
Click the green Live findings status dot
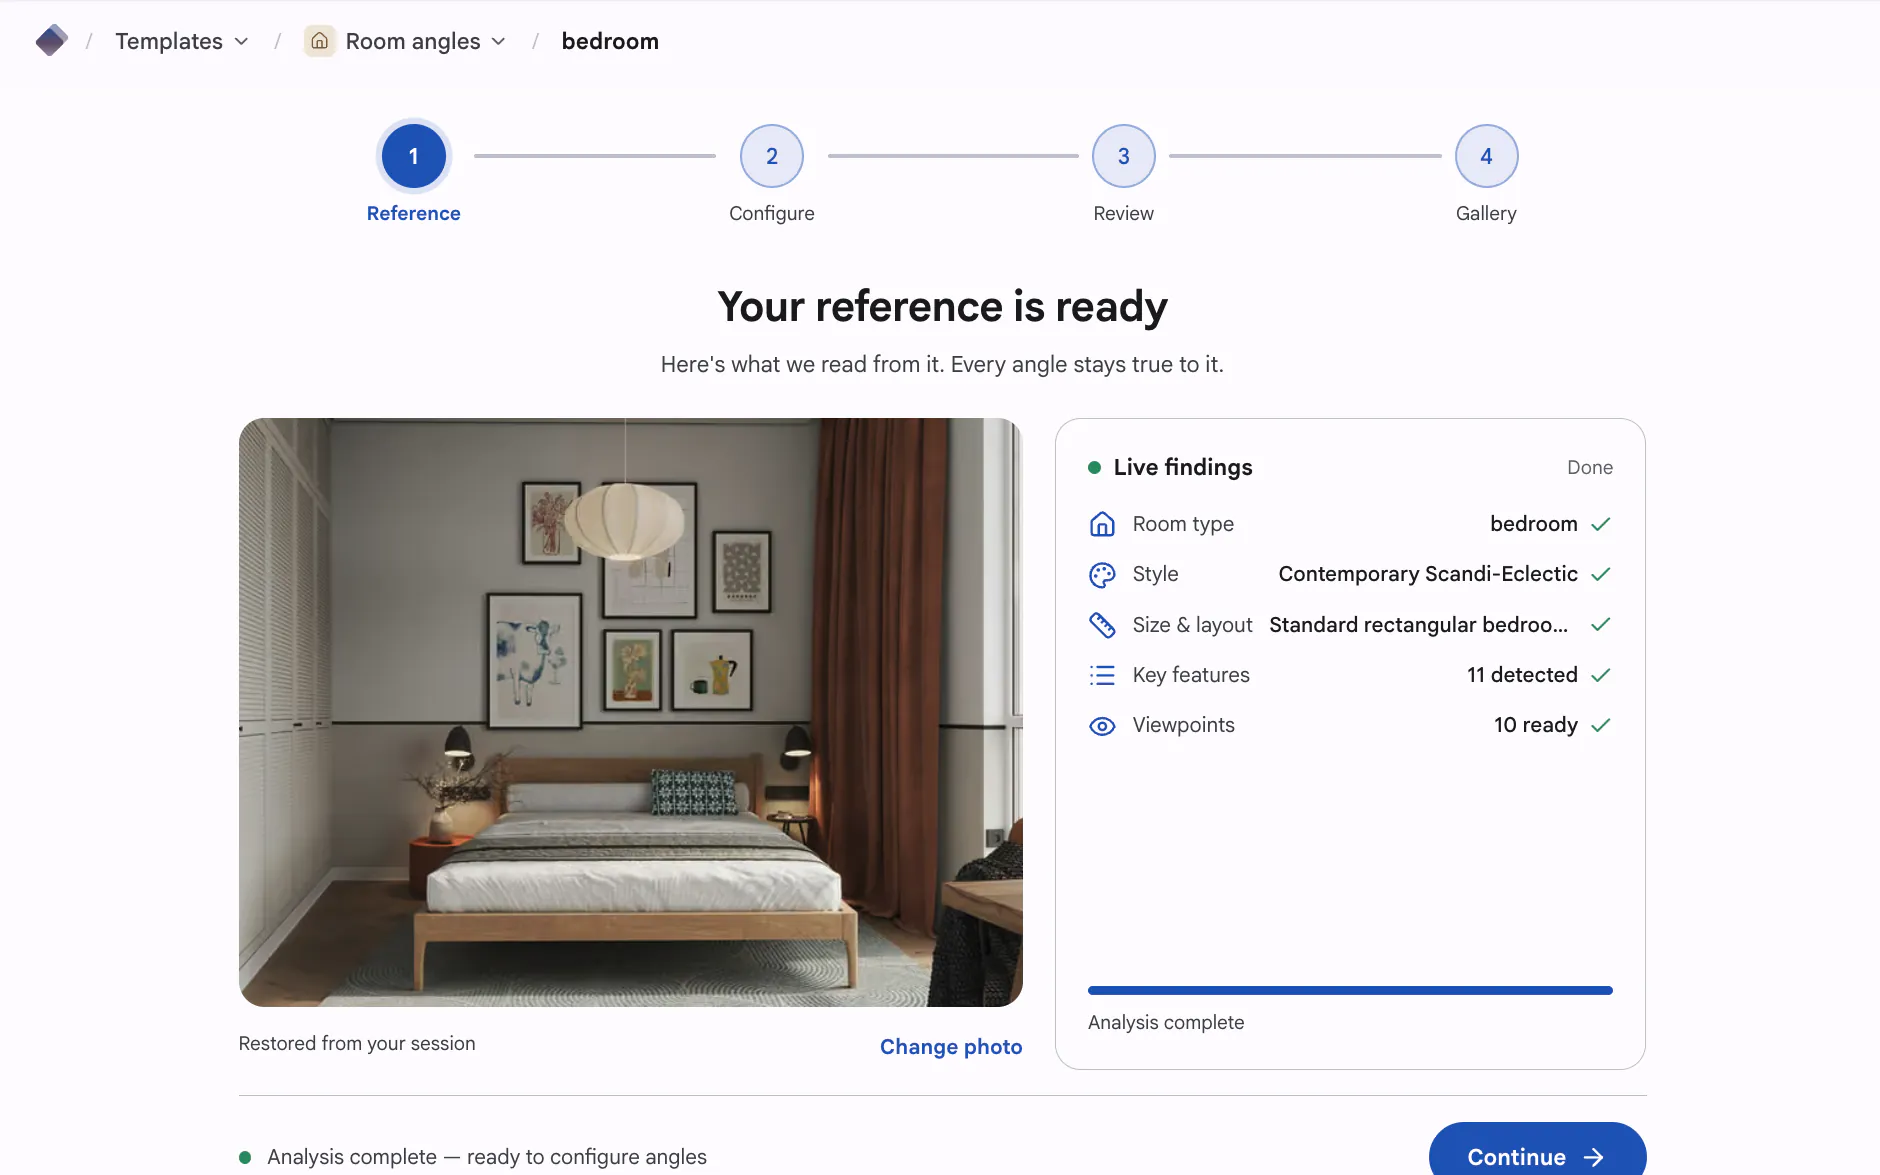(1094, 467)
